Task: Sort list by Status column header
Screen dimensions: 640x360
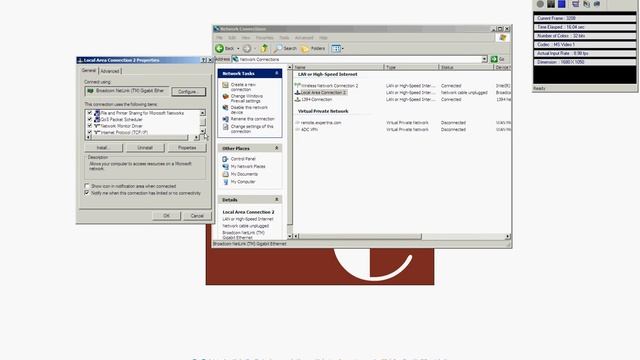Action: tap(466, 67)
